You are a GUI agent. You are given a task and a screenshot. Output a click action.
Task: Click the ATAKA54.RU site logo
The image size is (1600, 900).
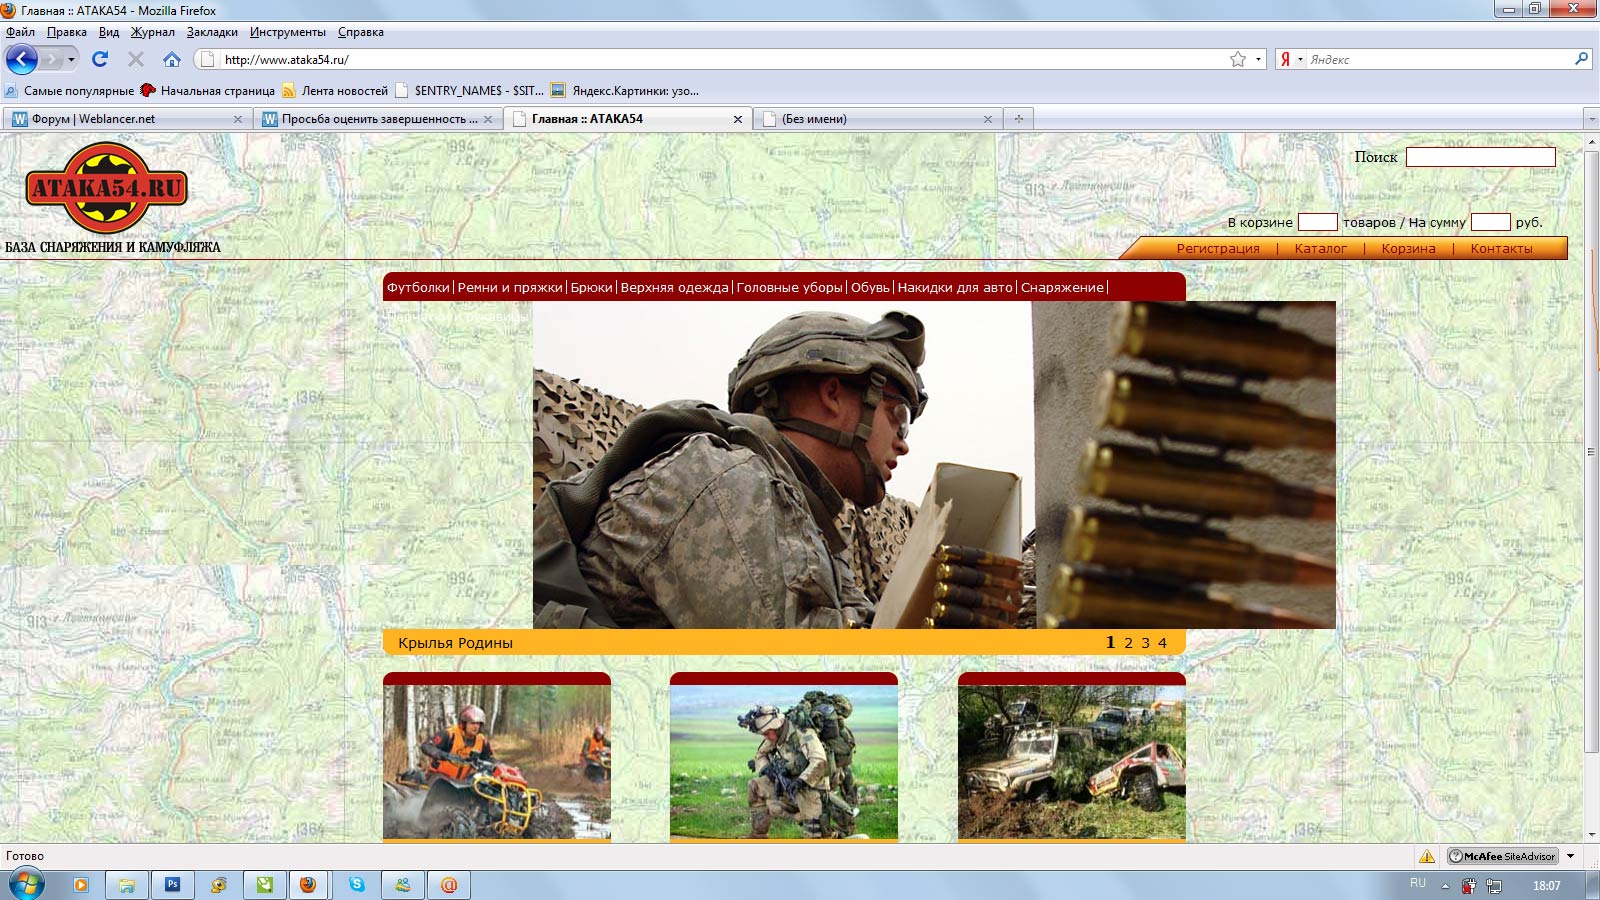click(x=106, y=188)
